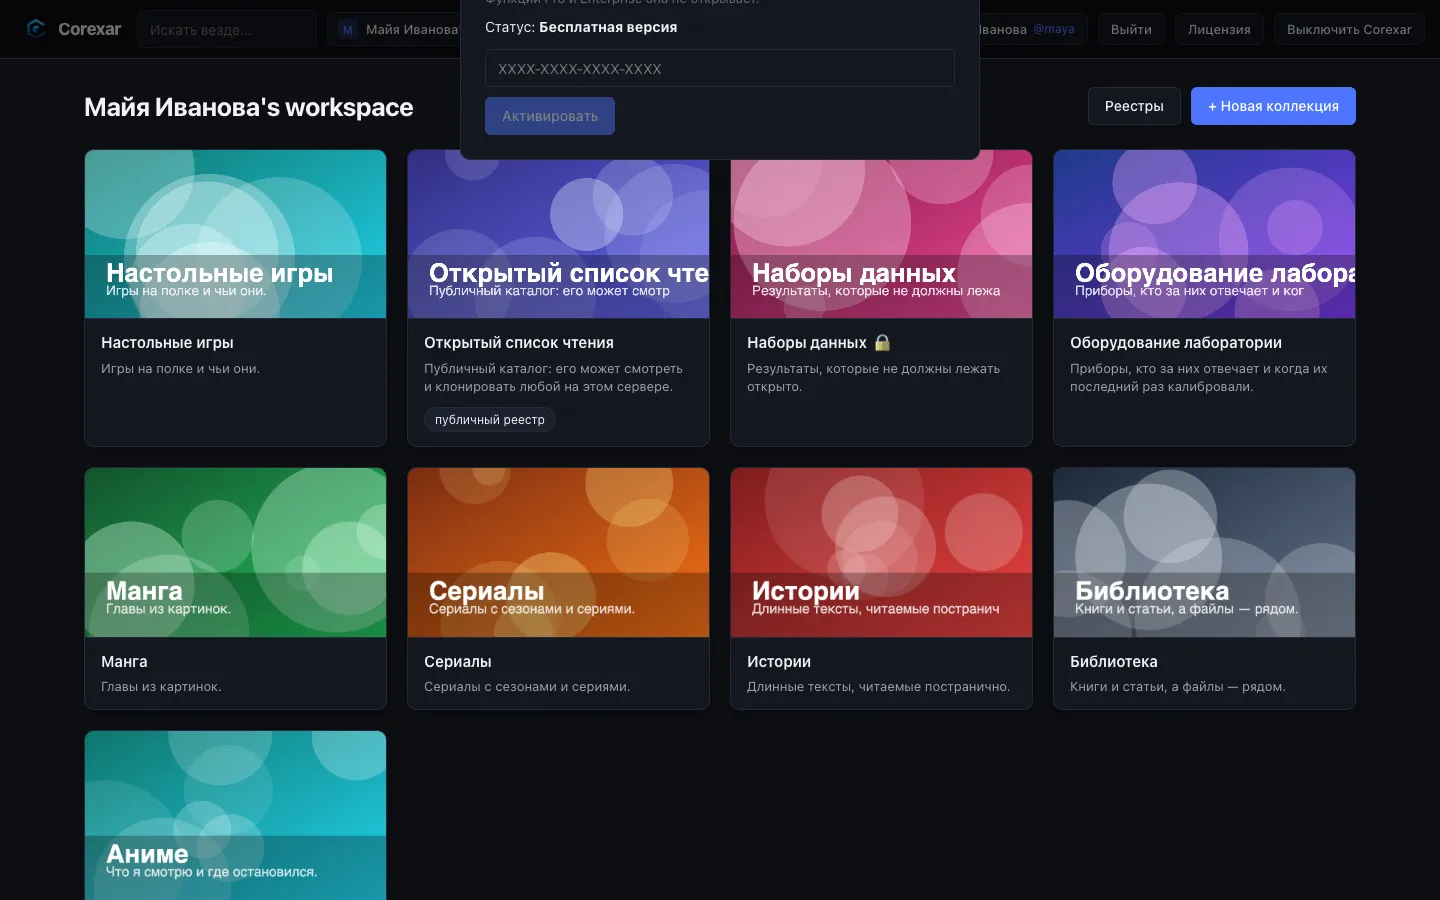Click the Истории card title text

coord(779,662)
